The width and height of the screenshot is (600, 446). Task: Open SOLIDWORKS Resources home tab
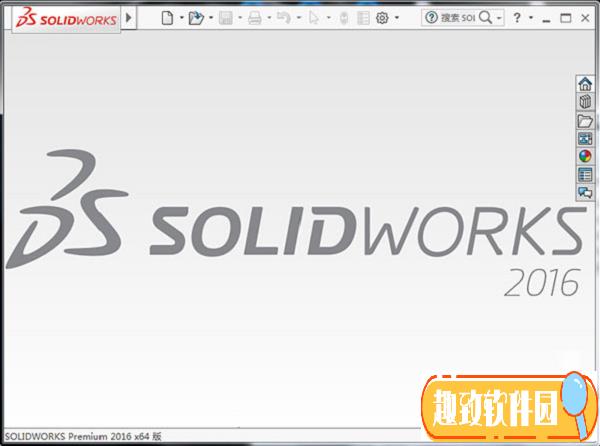[x=585, y=84]
